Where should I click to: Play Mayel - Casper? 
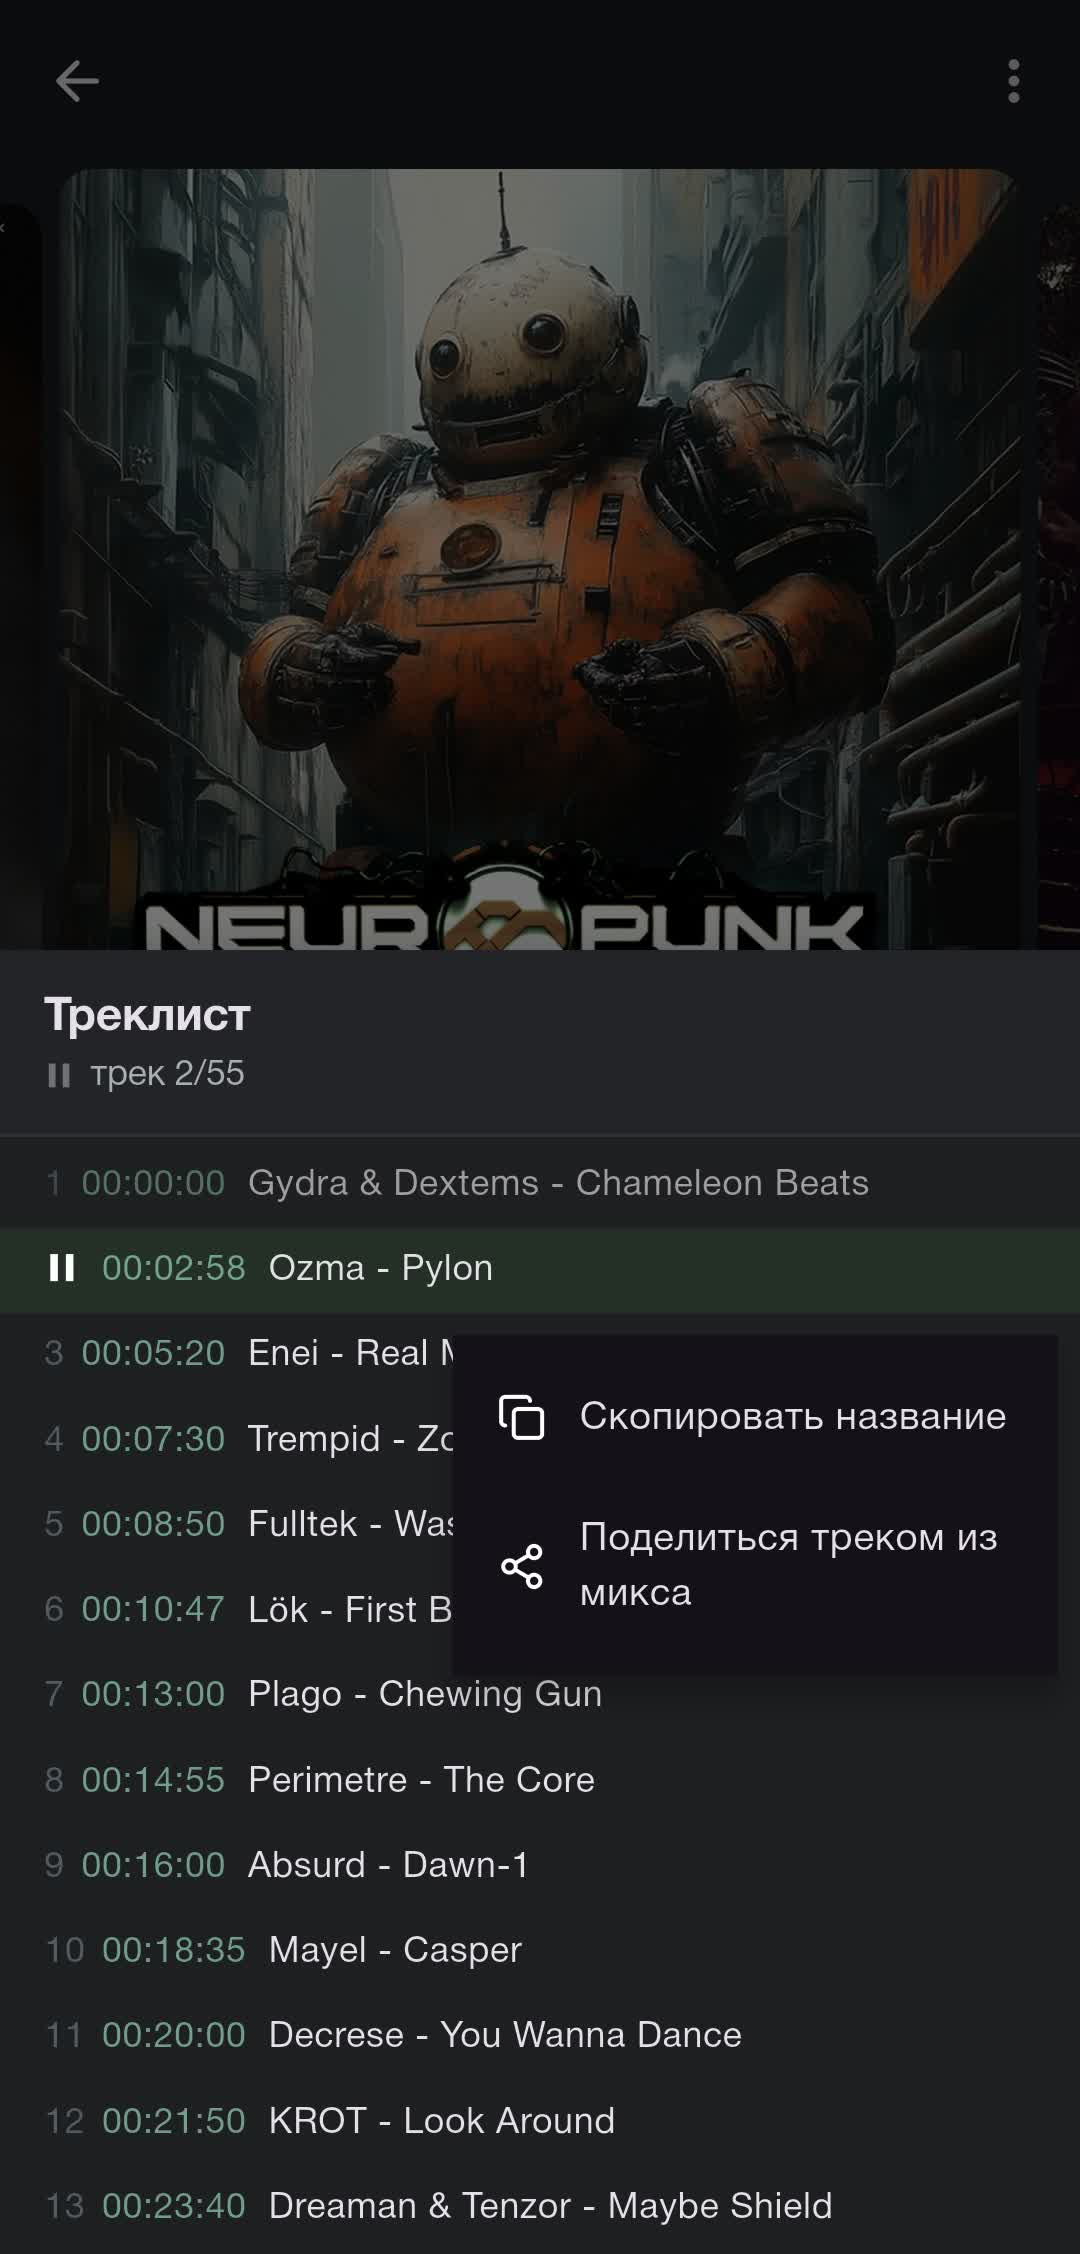(x=540, y=1950)
